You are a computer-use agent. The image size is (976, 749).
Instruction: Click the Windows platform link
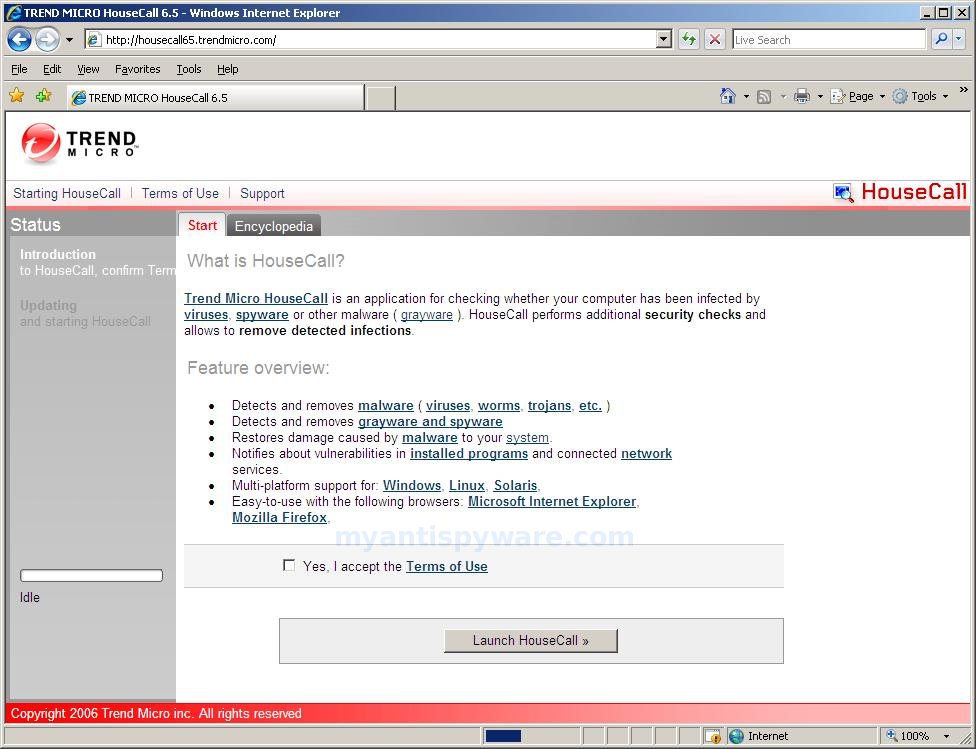coord(412,485)
